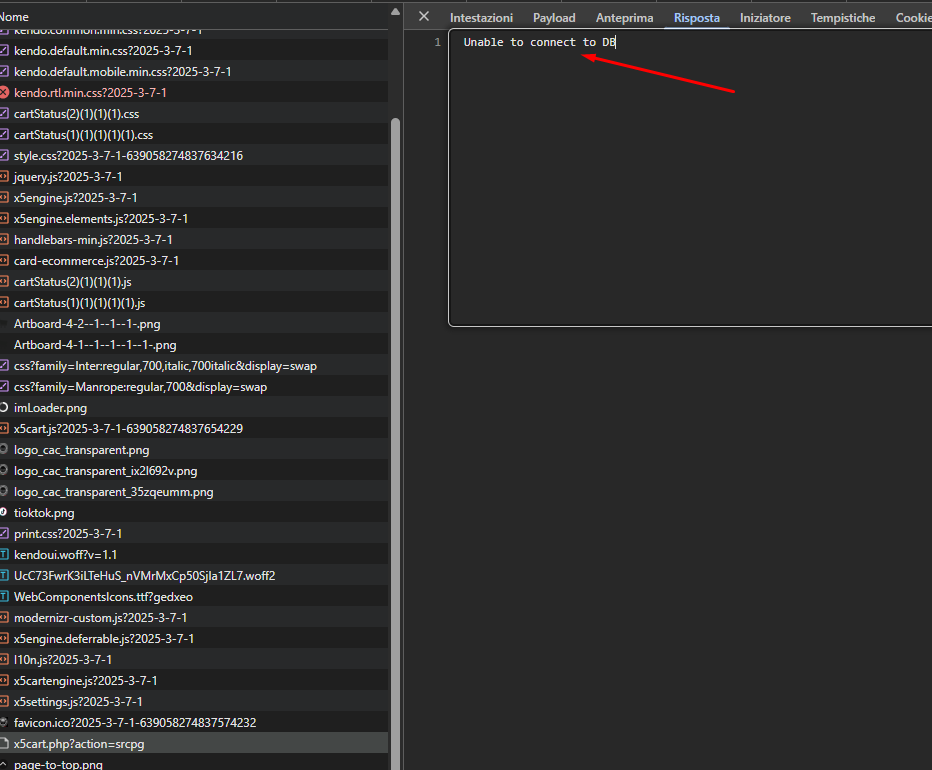
Task: Click the Nome column header
Action: 14,17
